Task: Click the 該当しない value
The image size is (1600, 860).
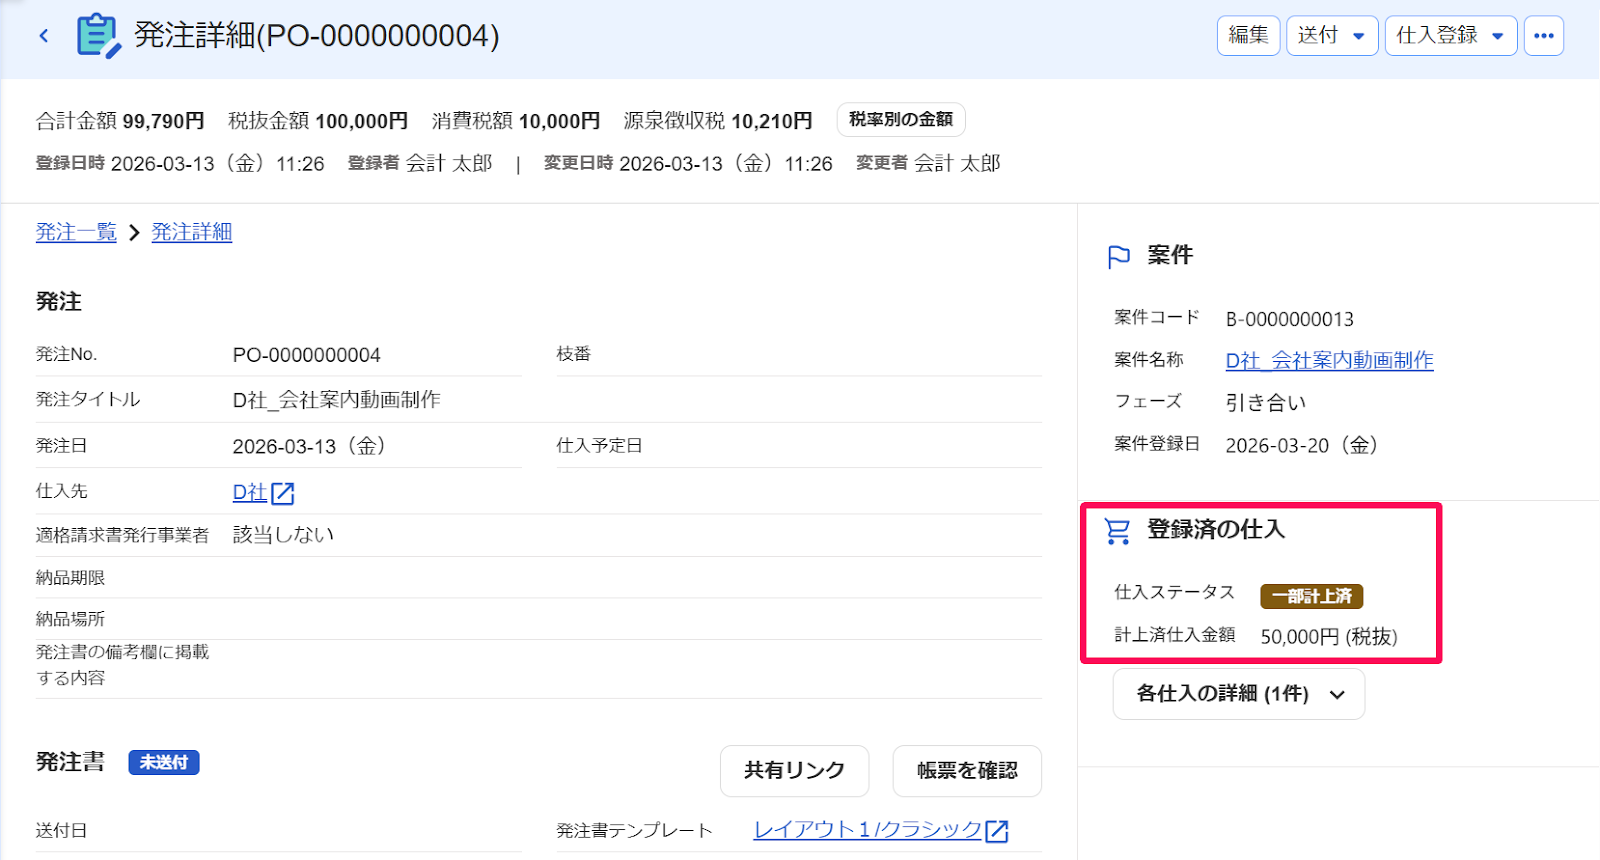Action: click(x=283, y=535)
